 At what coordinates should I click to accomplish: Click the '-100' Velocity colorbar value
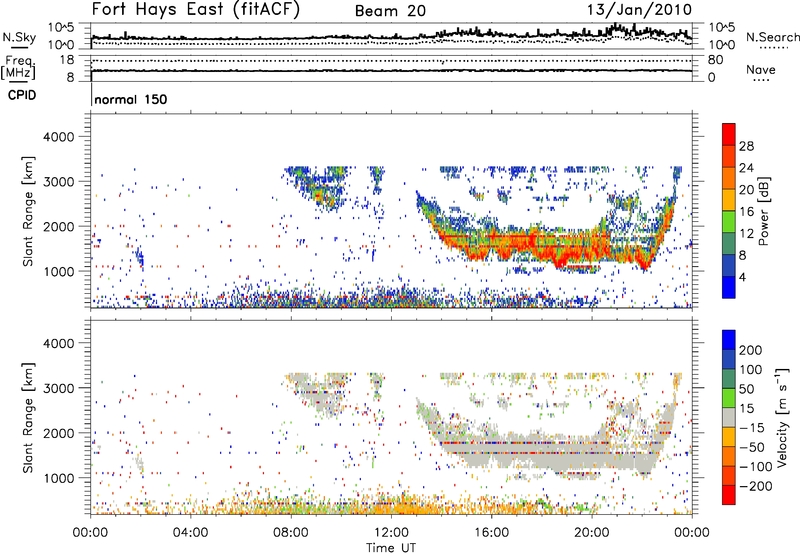pos(756,467)
